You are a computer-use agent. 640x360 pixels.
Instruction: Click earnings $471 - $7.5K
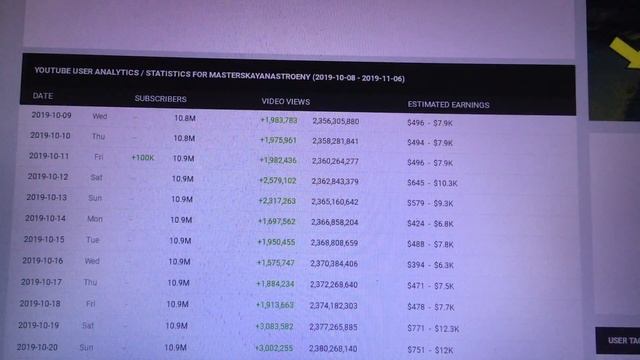[431, 286]
